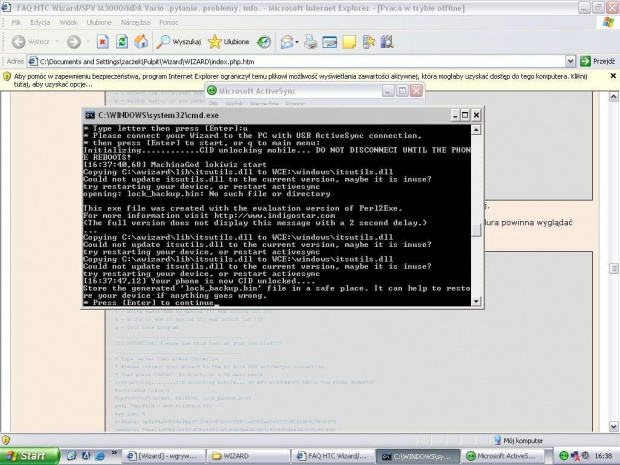Switch to C:\WINDOWS\sy... cmd taskbar button
Image resolution: width=620 pixels, height=465 pixels.
(418, 456)
